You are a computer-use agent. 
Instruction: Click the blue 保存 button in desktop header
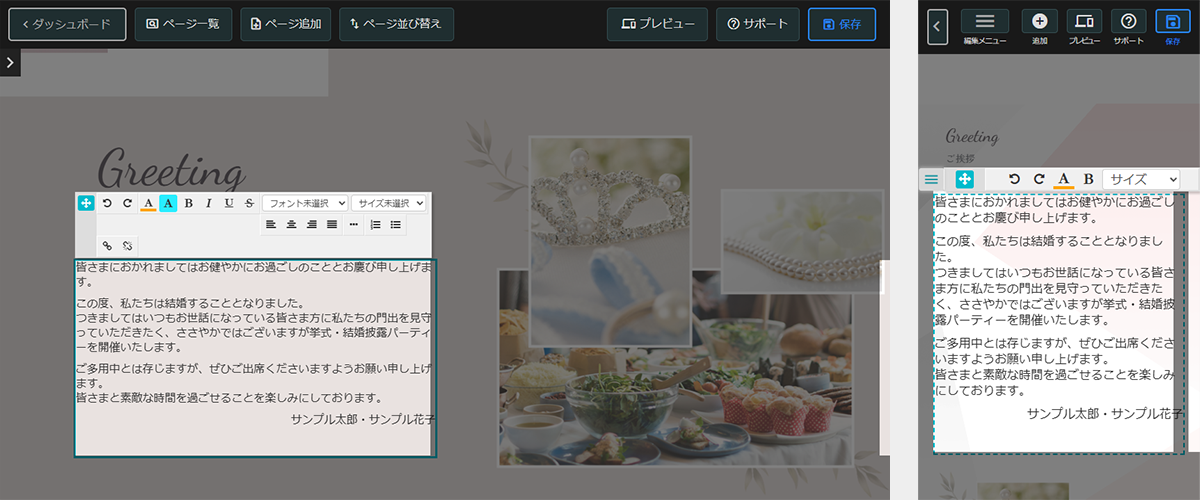coord(842,24)
